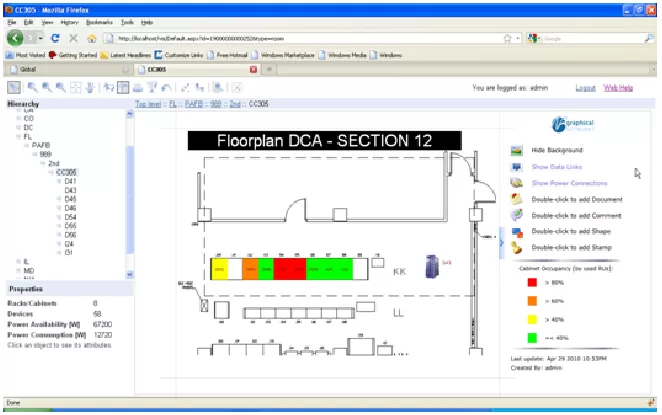This screenshot has width=662, height=415.
Task: Collapse right side panel using arrow handle
Action: (x=501, y=243)
